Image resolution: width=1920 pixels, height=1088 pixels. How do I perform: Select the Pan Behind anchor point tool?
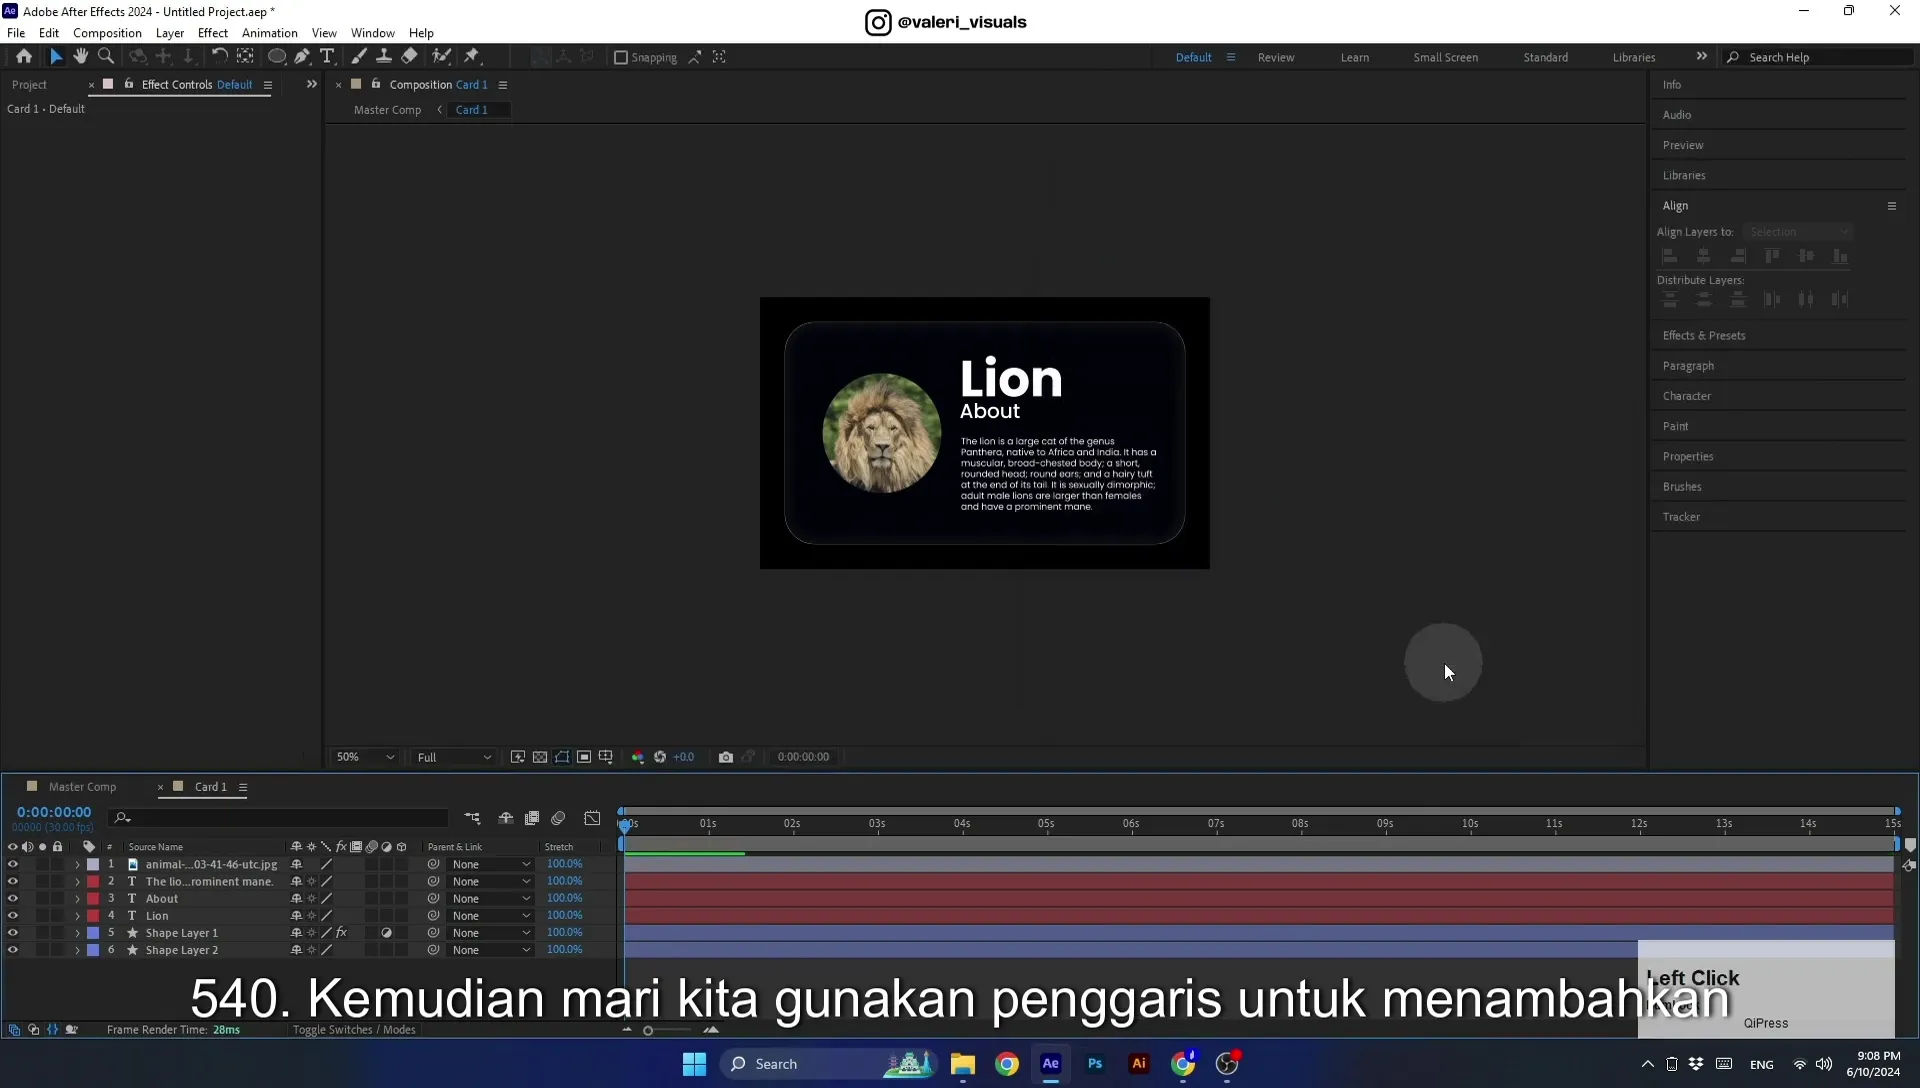point(245,57)
